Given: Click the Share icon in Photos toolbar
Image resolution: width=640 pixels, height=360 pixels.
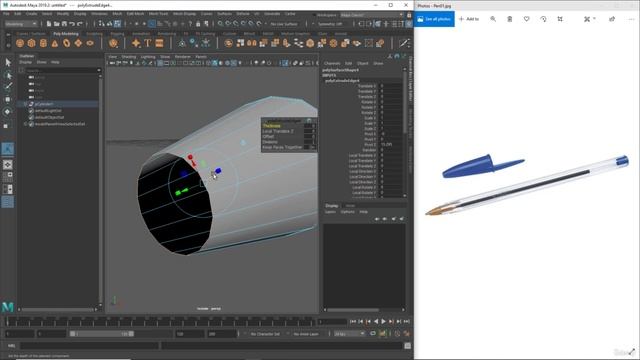Looking at the screenshot, I should coord(612,19).
